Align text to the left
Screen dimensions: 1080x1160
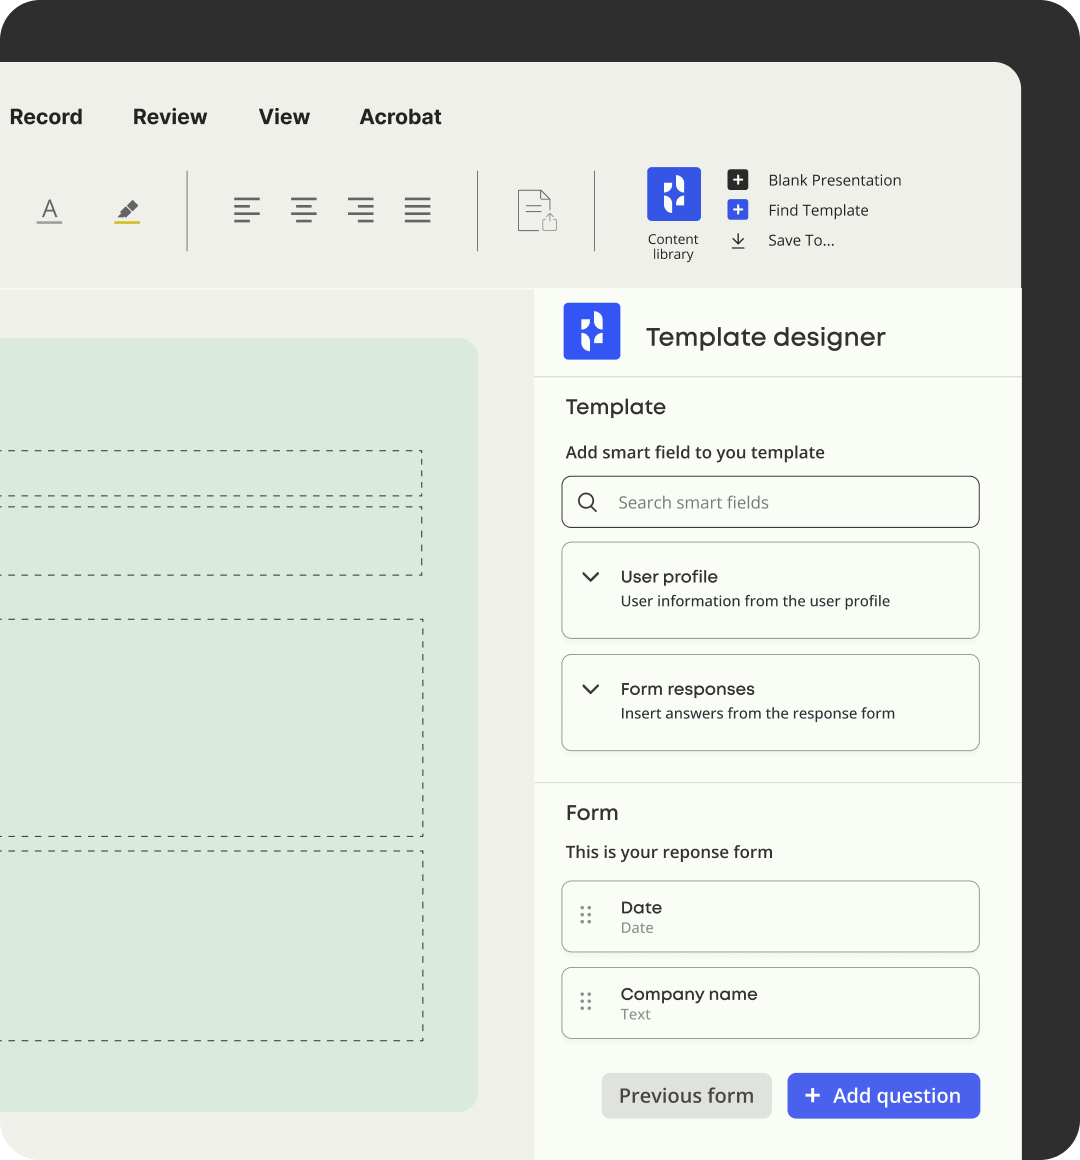(x=247, y=210)
